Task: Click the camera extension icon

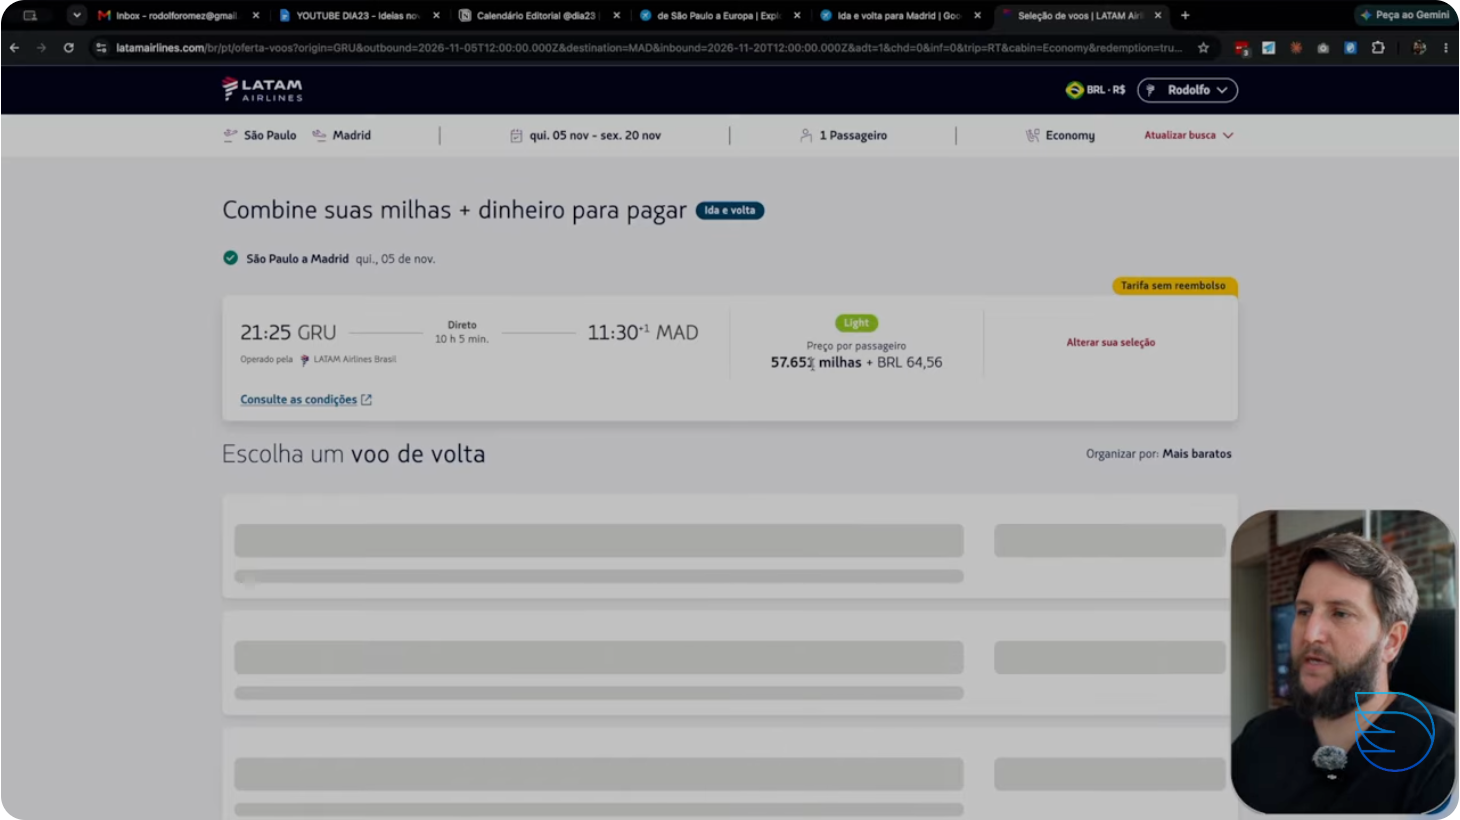Action: pyautogui.click(x=1323, y=47)
